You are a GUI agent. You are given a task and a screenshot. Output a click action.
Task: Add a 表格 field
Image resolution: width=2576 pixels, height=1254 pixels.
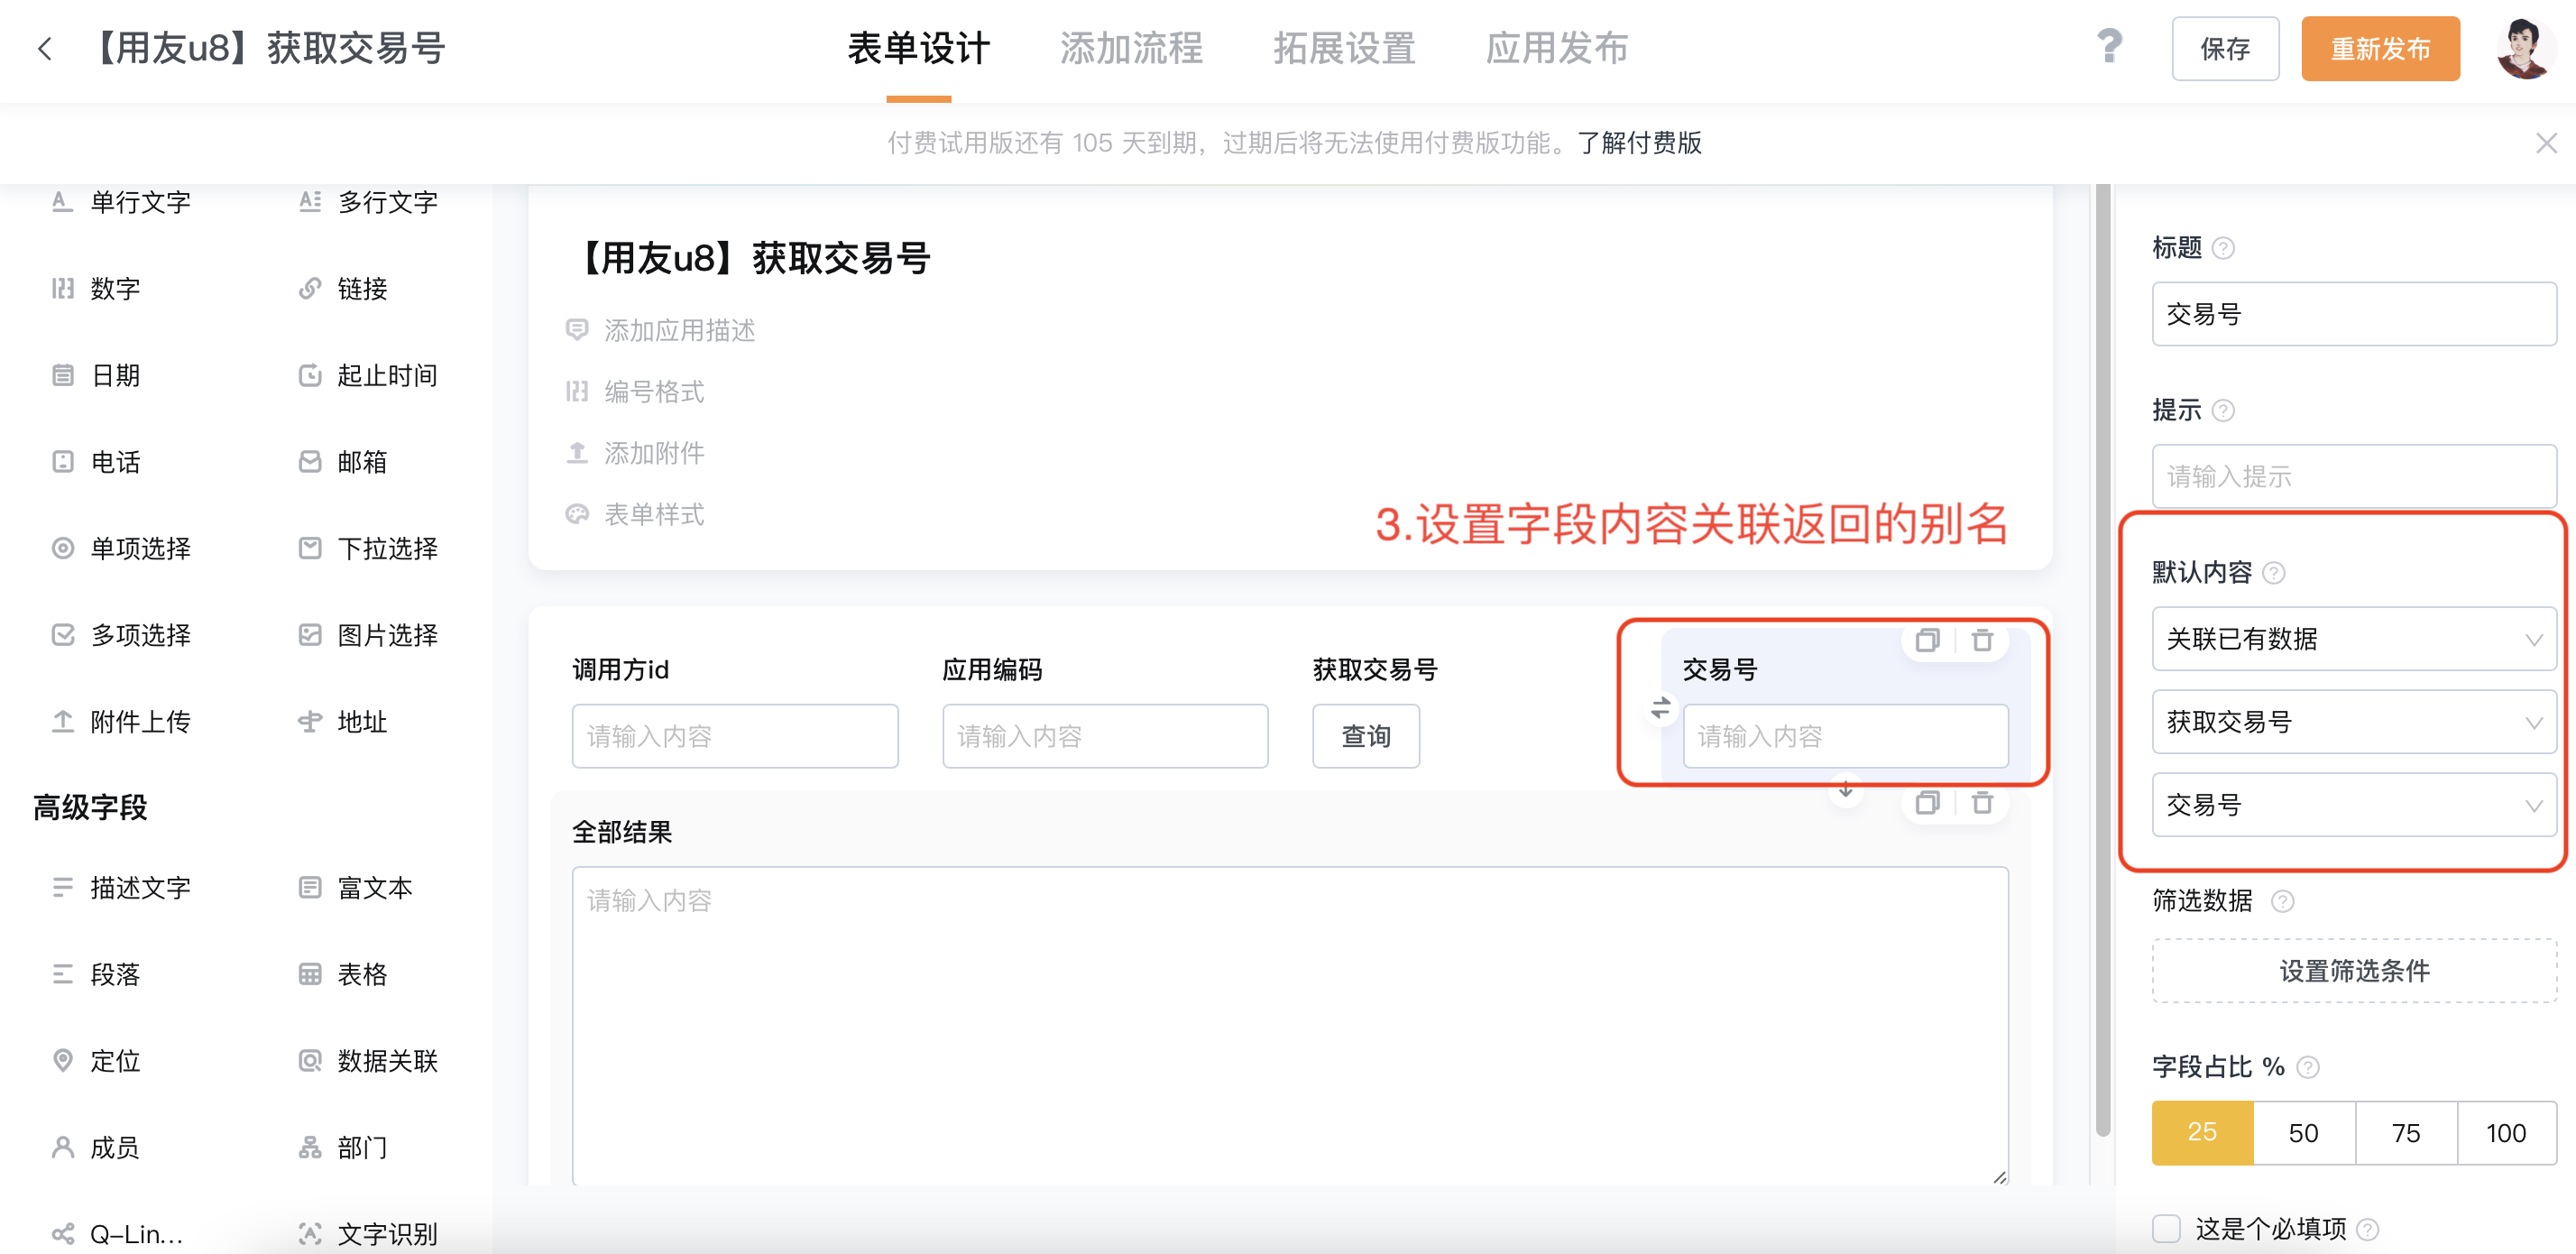[x=343, y=974]
